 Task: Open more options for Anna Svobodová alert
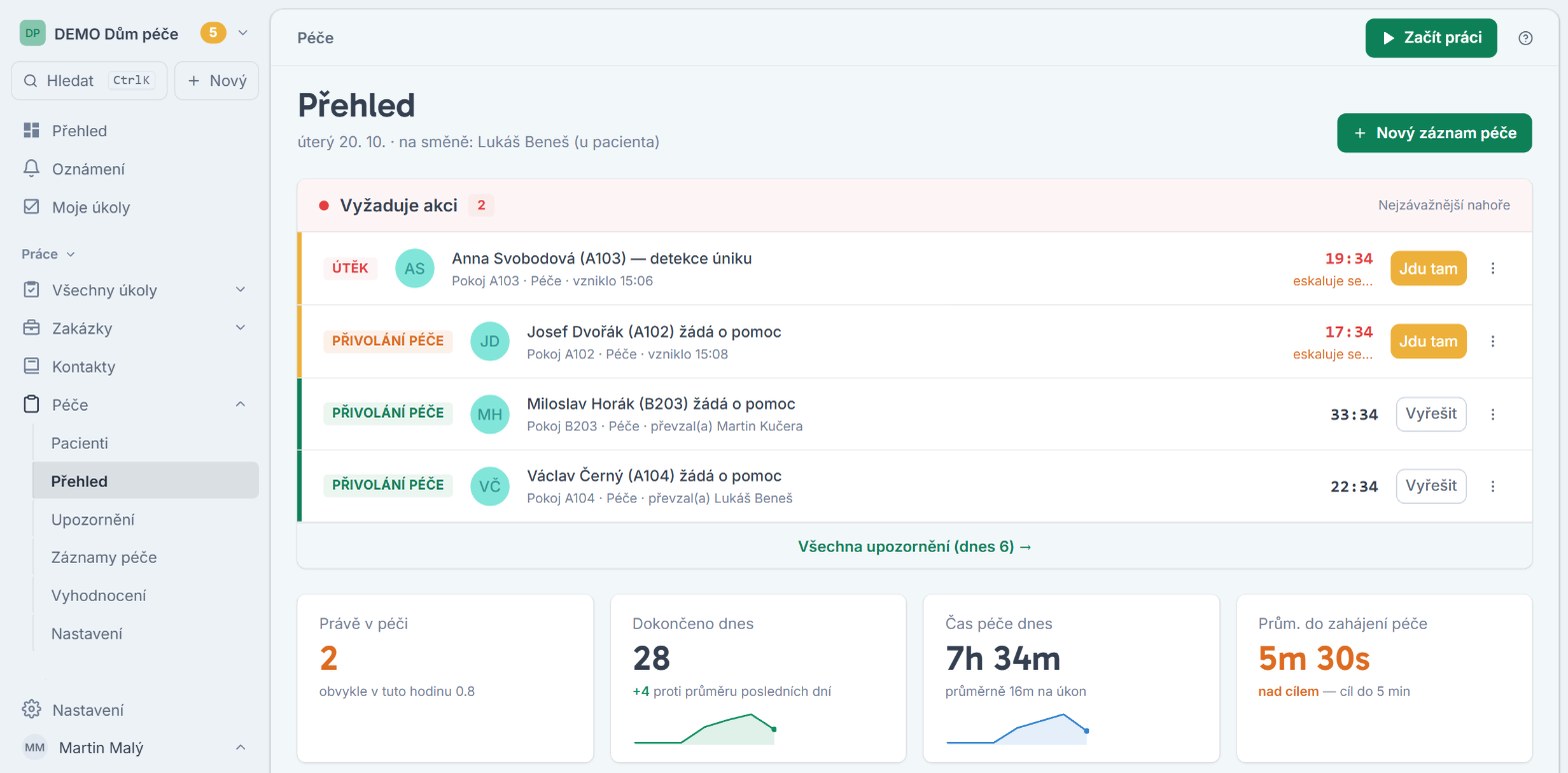point(1493,268)
